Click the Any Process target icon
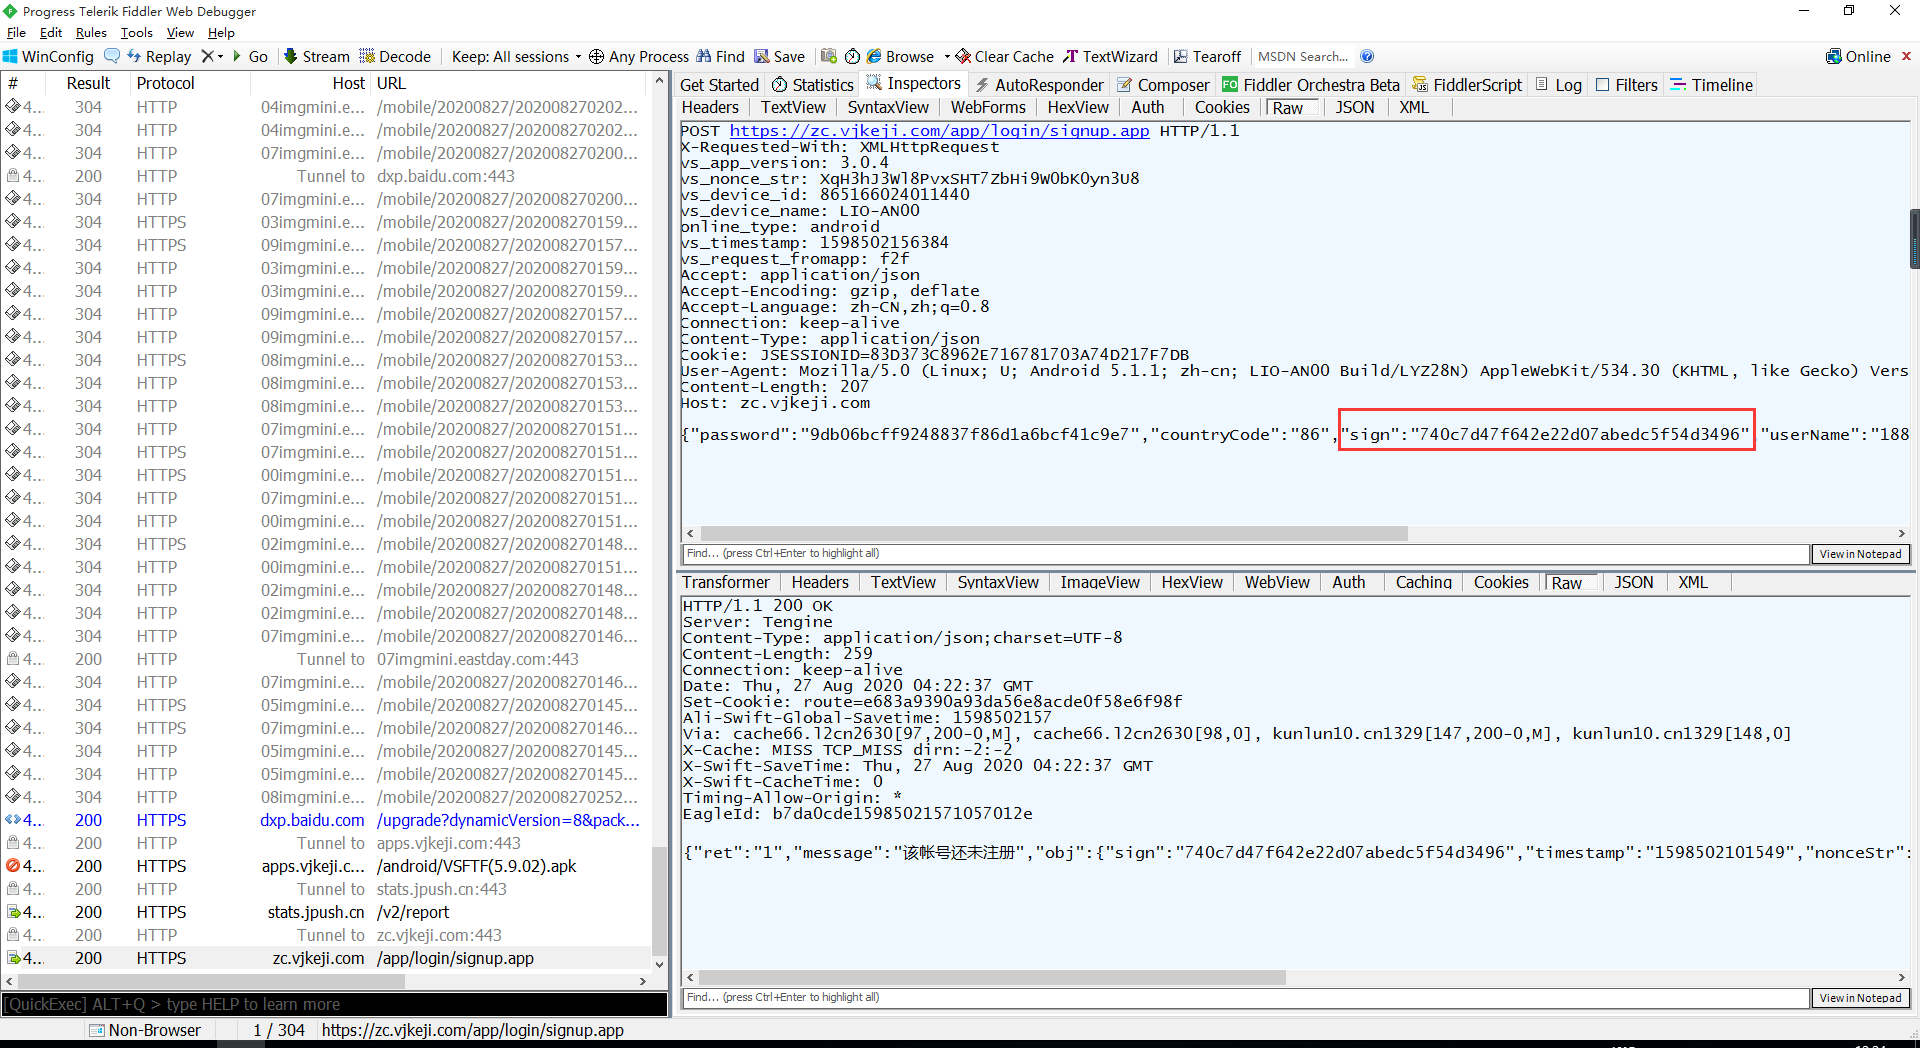 tap(596, 57)
